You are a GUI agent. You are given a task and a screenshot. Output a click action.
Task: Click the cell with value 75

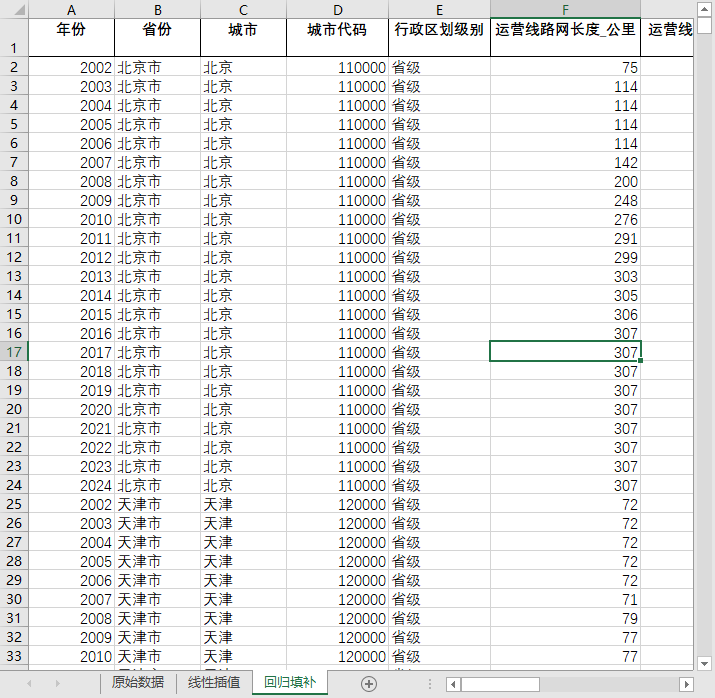565,67
